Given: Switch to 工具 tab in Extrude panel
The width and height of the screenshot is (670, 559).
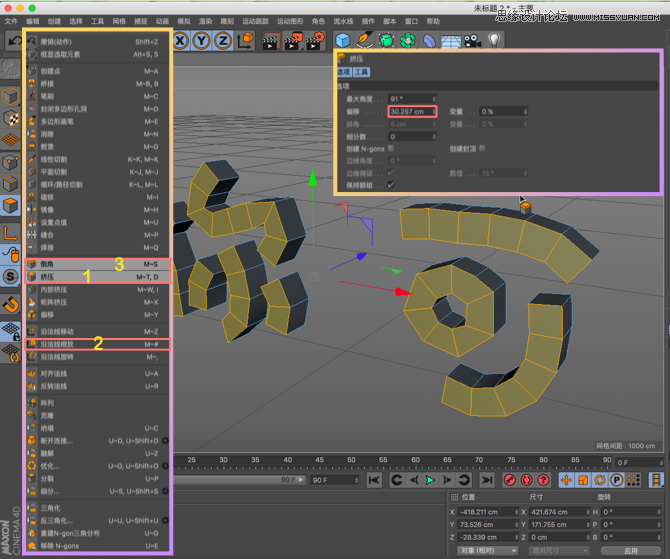Looking at the screenshot, I should coord(361,72).
